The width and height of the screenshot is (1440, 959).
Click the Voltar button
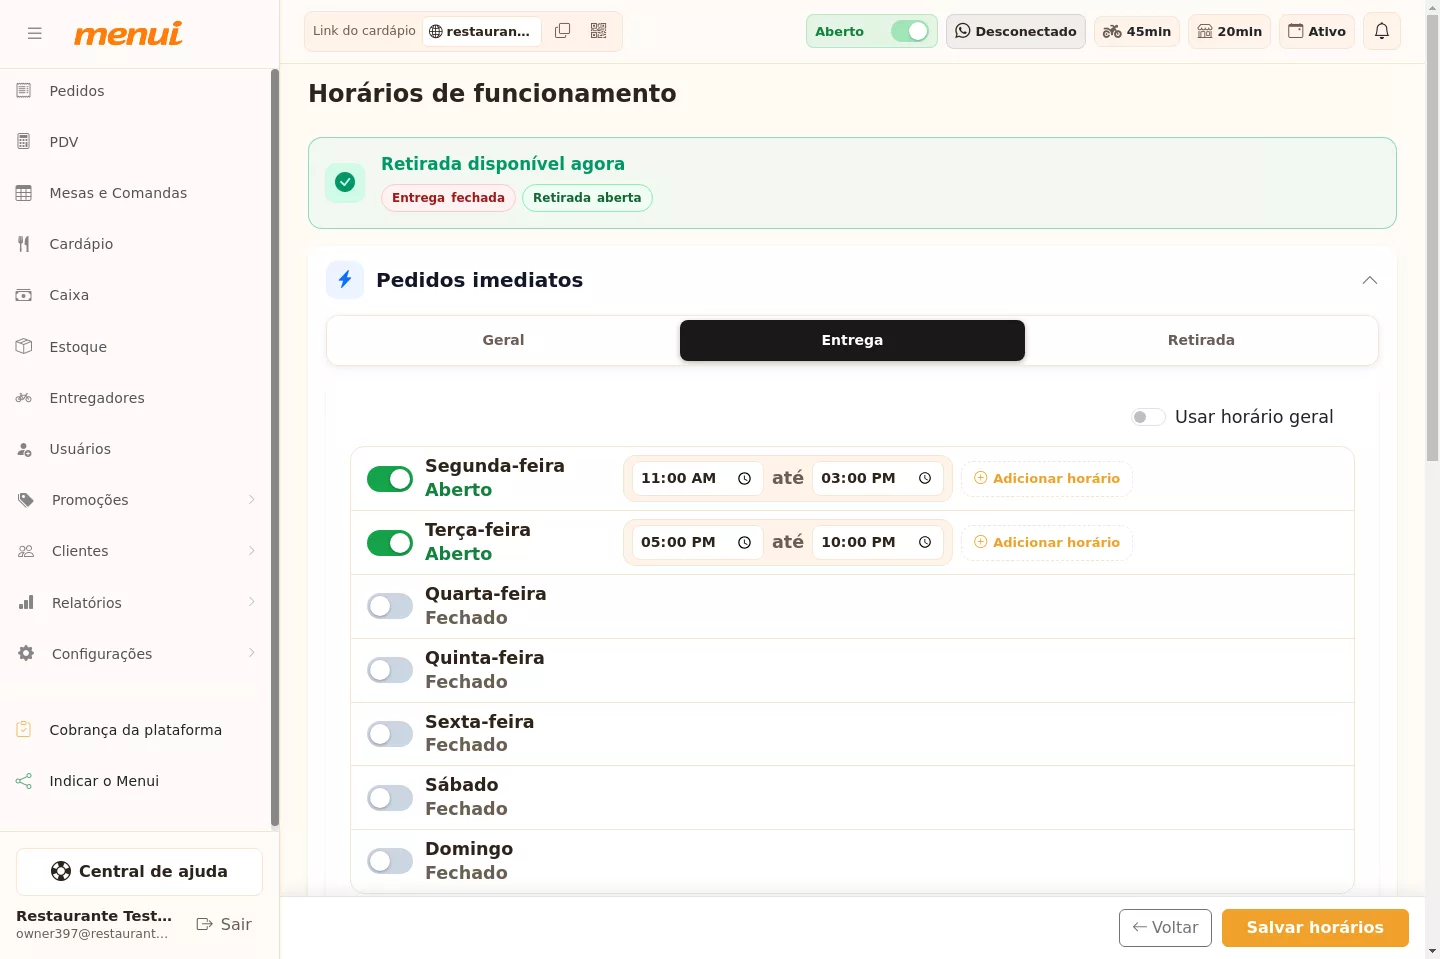pos(1165,928)
